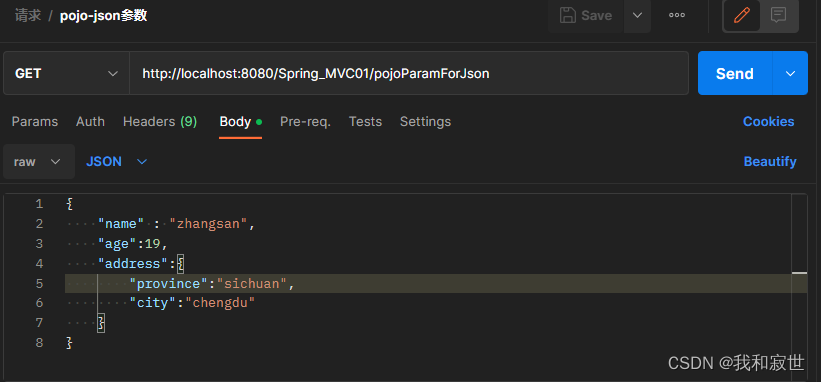Open the Auth tab
821x382 pixels.
pos(90,121)
